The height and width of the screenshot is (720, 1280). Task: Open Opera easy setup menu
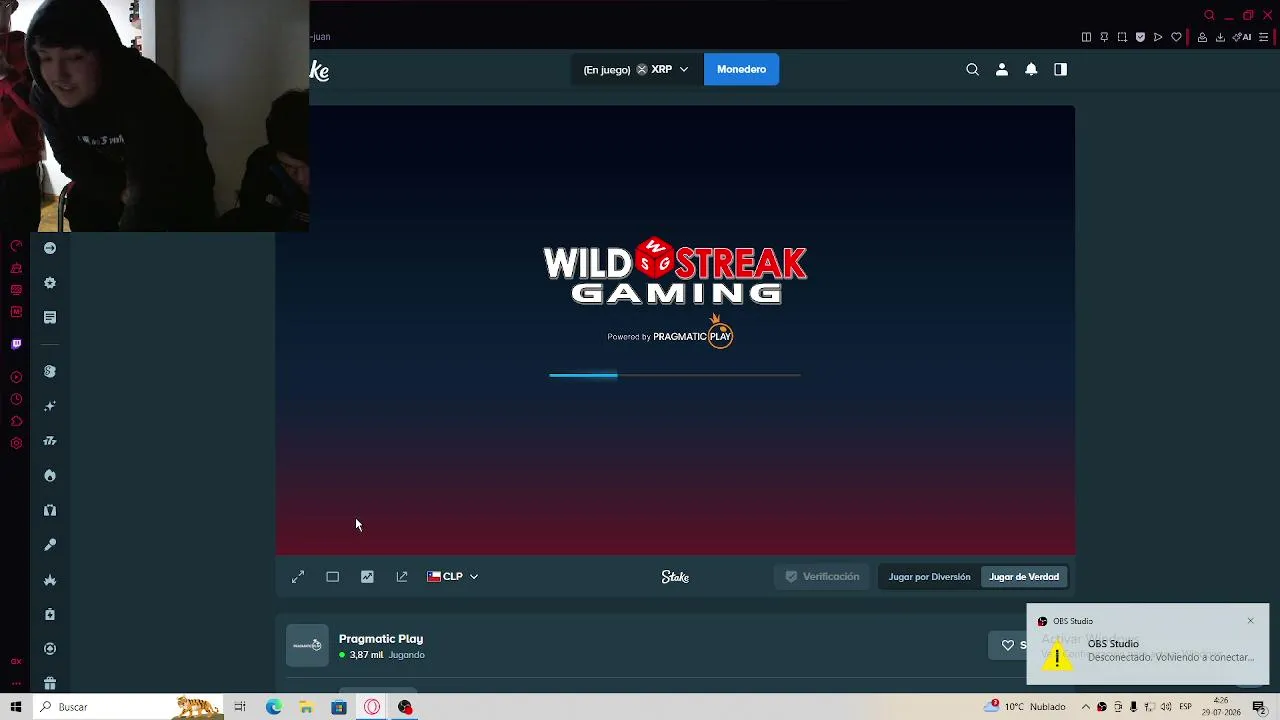point(1264,37)
